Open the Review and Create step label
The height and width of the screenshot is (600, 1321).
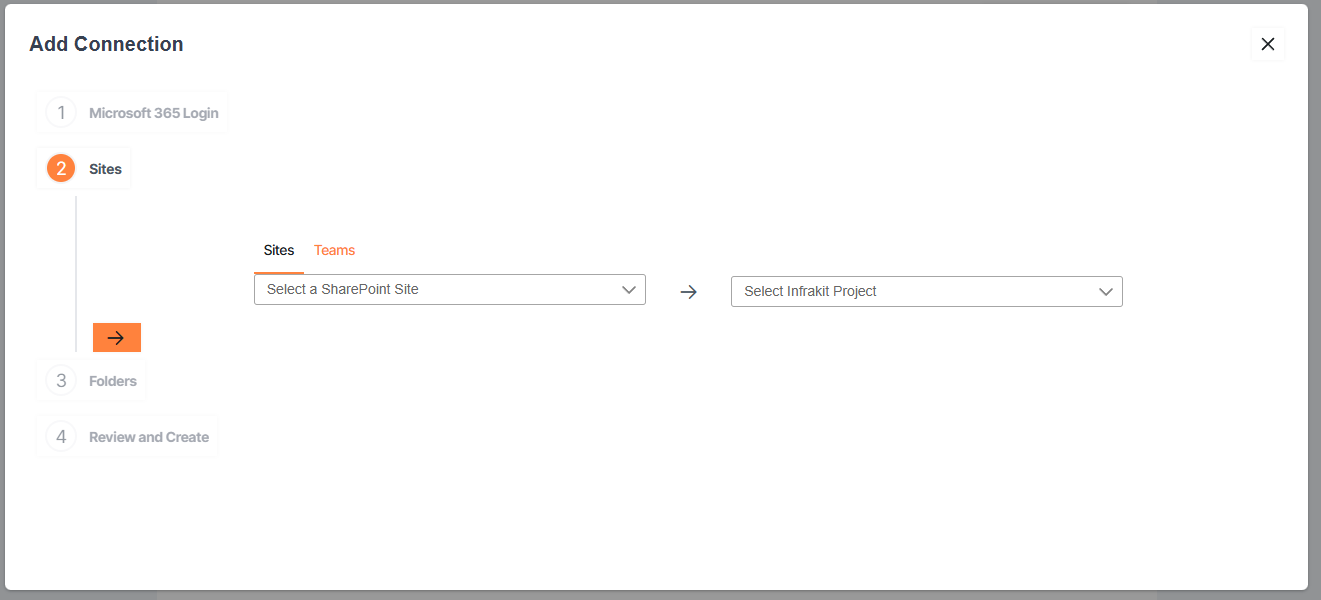click(x=149, y=437)
